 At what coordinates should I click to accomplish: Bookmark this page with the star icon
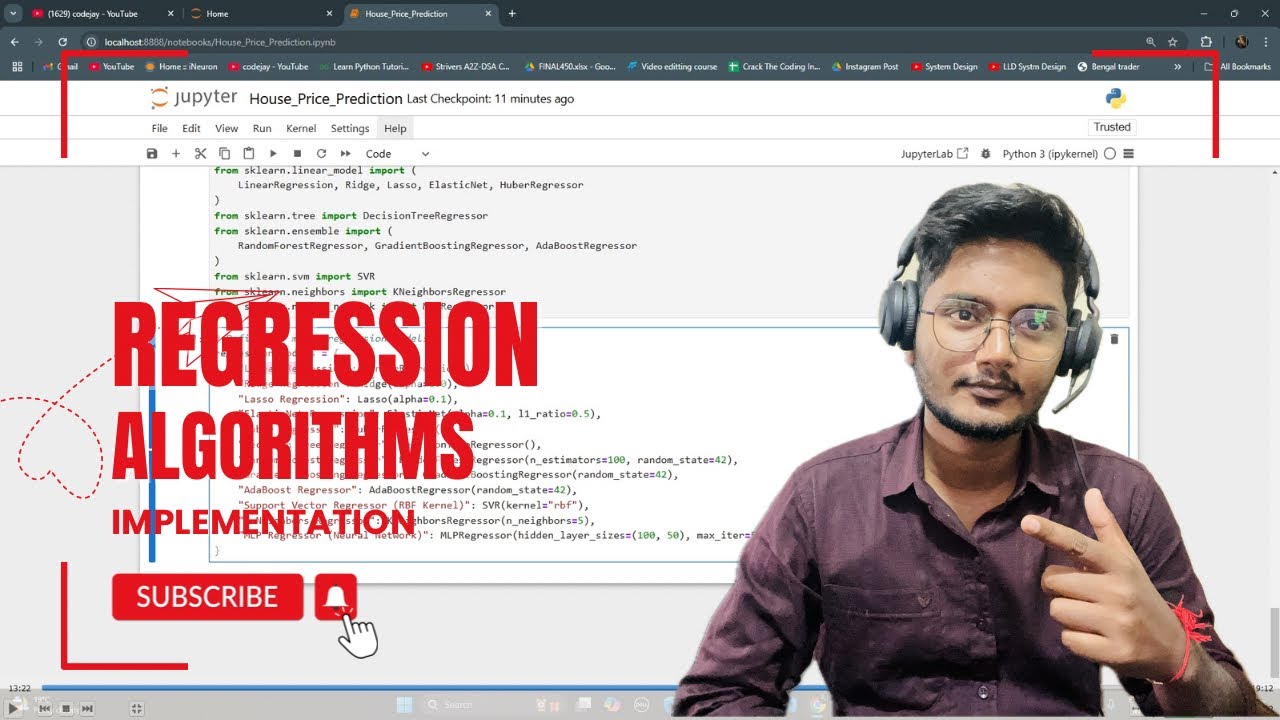(x=1172, y=42)
